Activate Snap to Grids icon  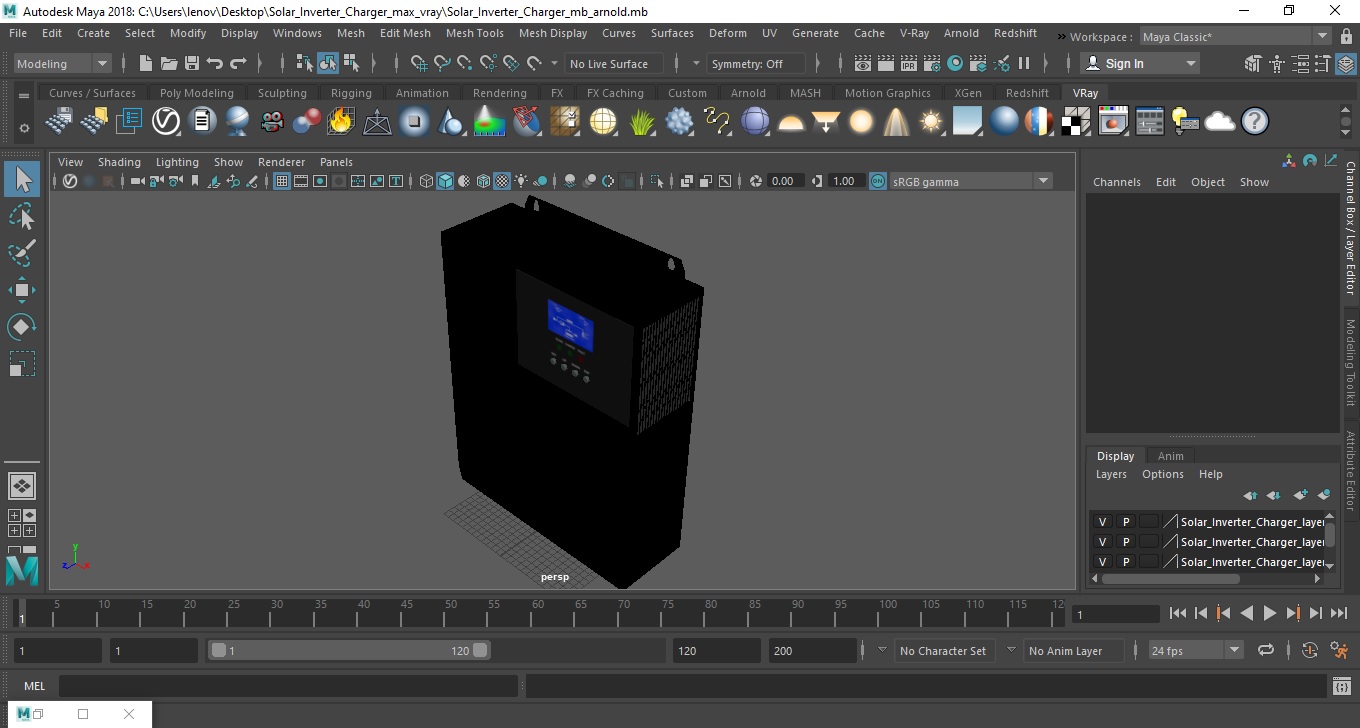coord(420,63)
